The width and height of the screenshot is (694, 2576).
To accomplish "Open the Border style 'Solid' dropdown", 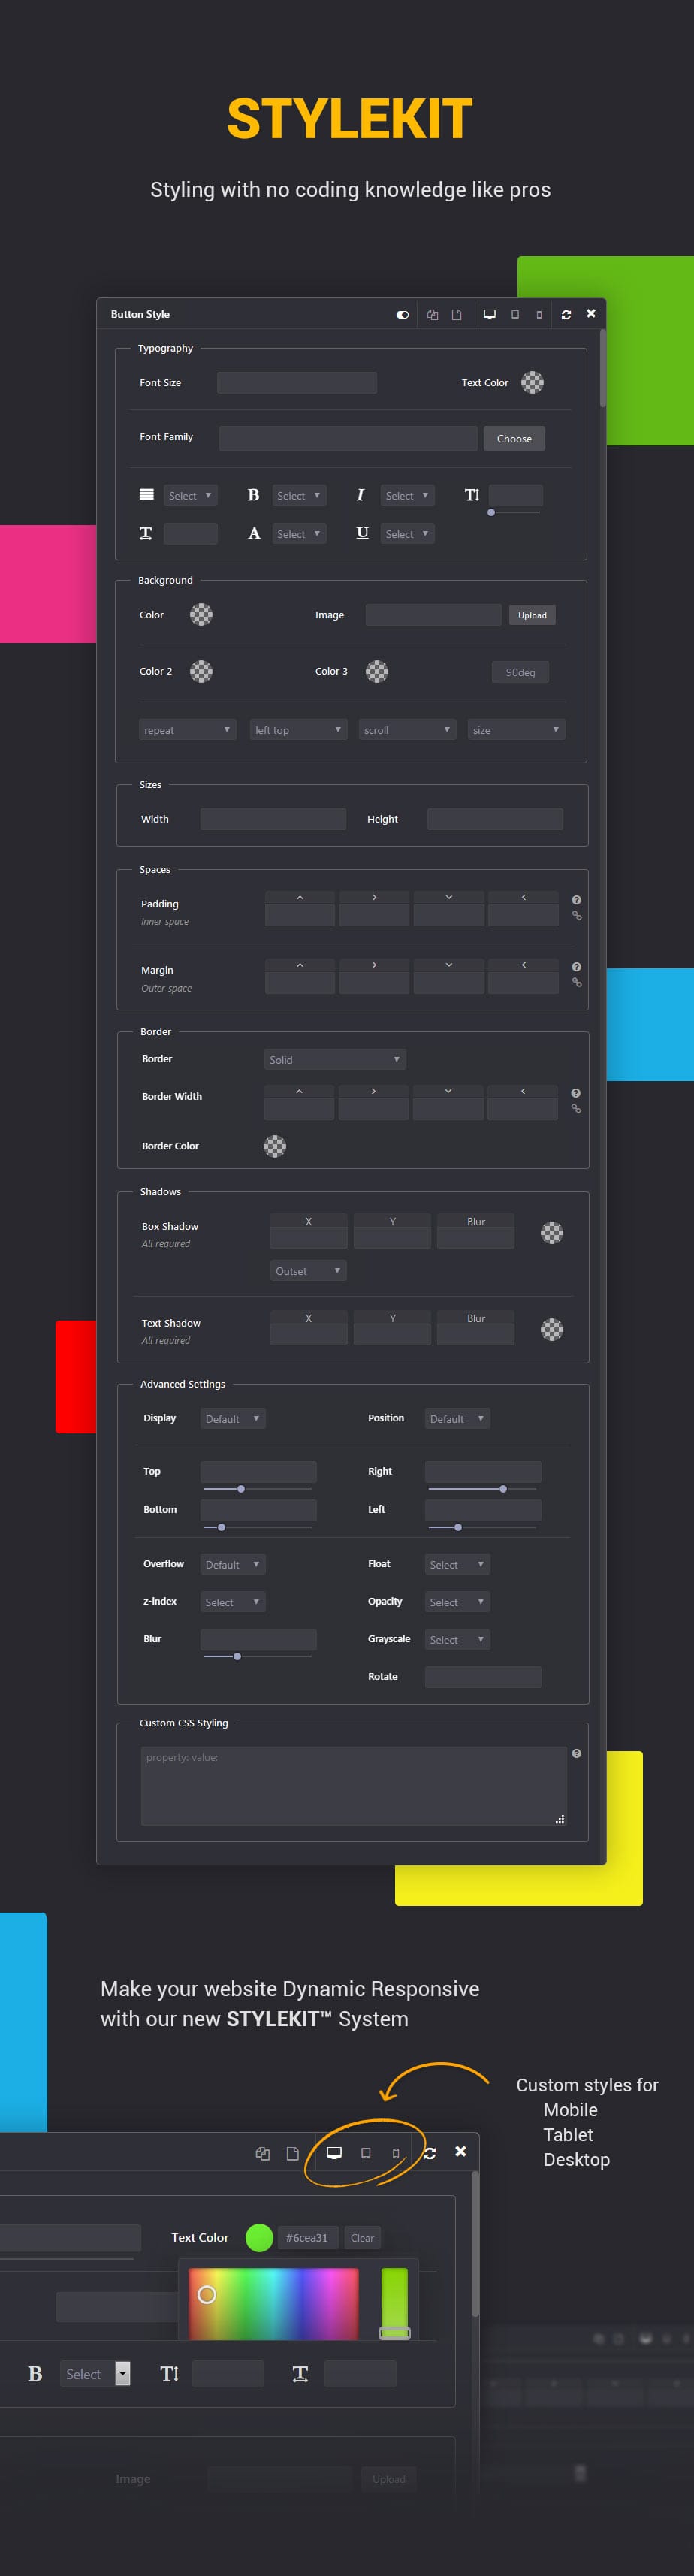I will (x=335, y=1060).
